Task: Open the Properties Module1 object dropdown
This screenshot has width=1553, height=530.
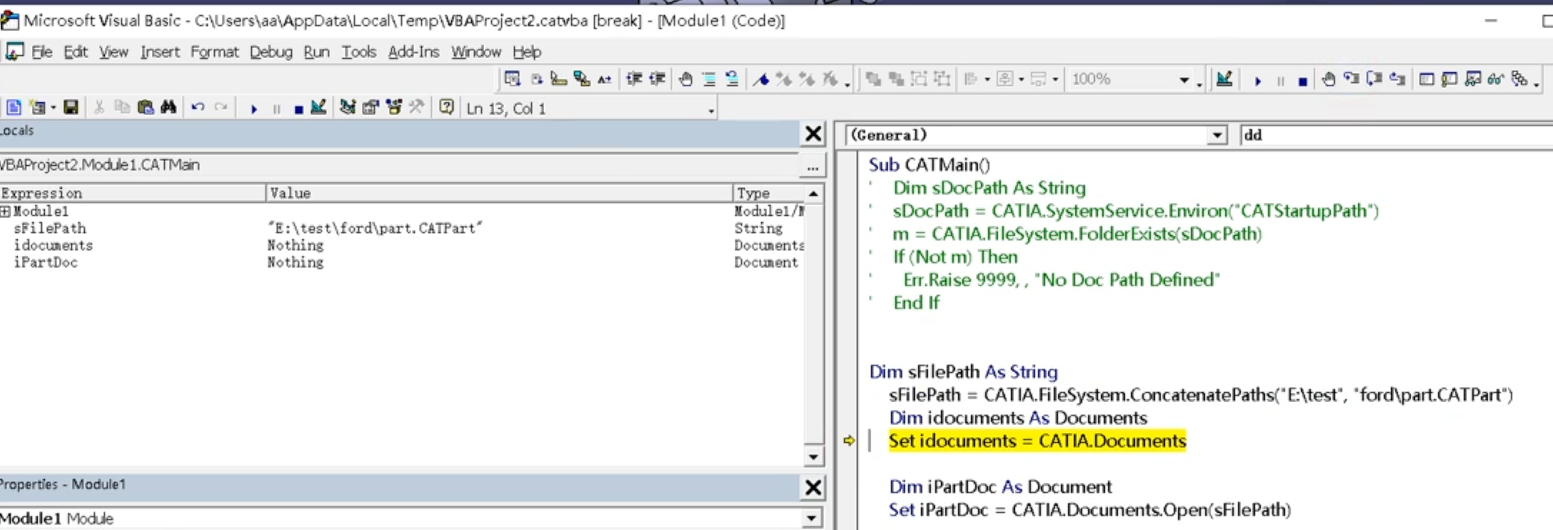Action: (x=811, y=519)
